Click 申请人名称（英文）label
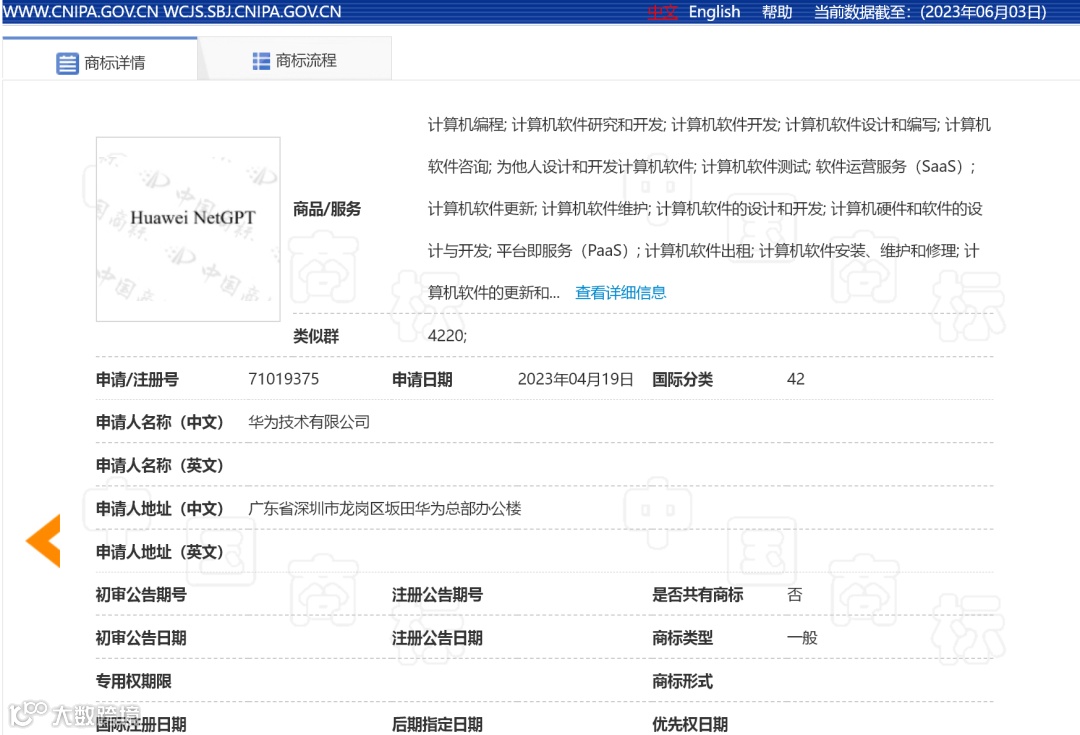The width and height of the screenshot is (1080, 735). [x=159, y=466]
